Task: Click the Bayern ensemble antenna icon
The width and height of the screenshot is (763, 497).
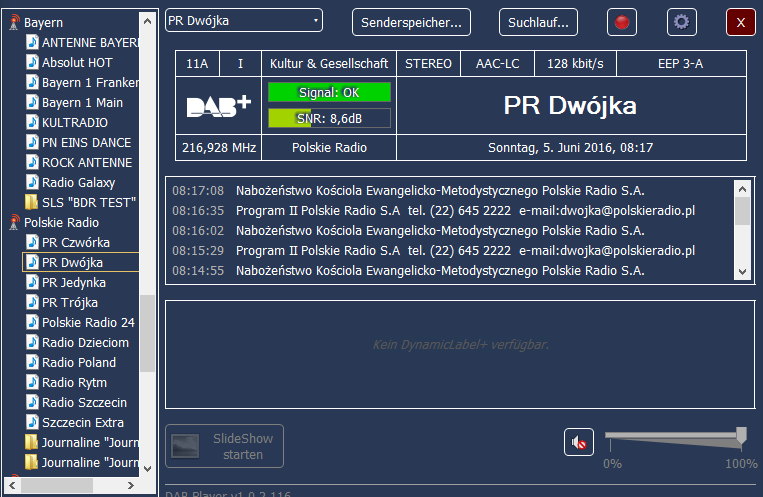Action: pos(14,22)
